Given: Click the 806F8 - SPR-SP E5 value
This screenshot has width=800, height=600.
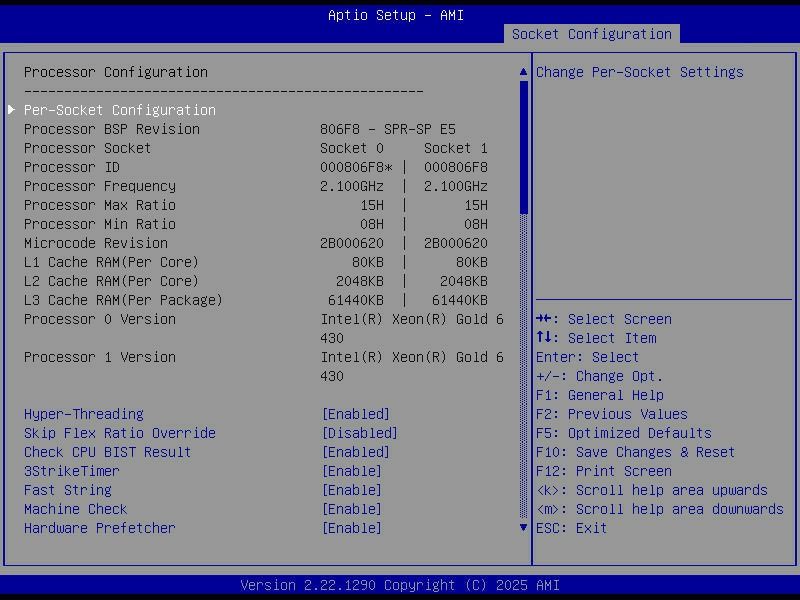Looking at the screenshot, I should [388, 129].
